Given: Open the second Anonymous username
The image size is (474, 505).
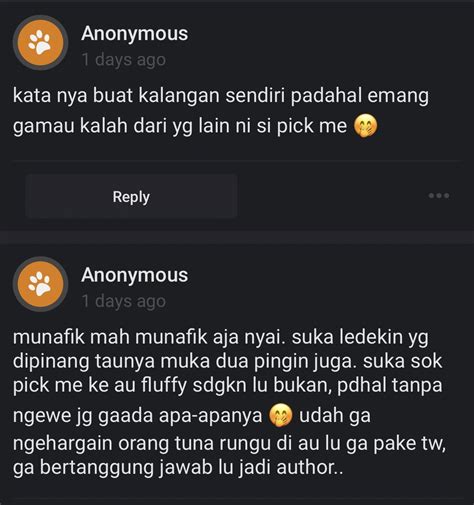Looking at the screenshot, I should [x=135, y=275].
